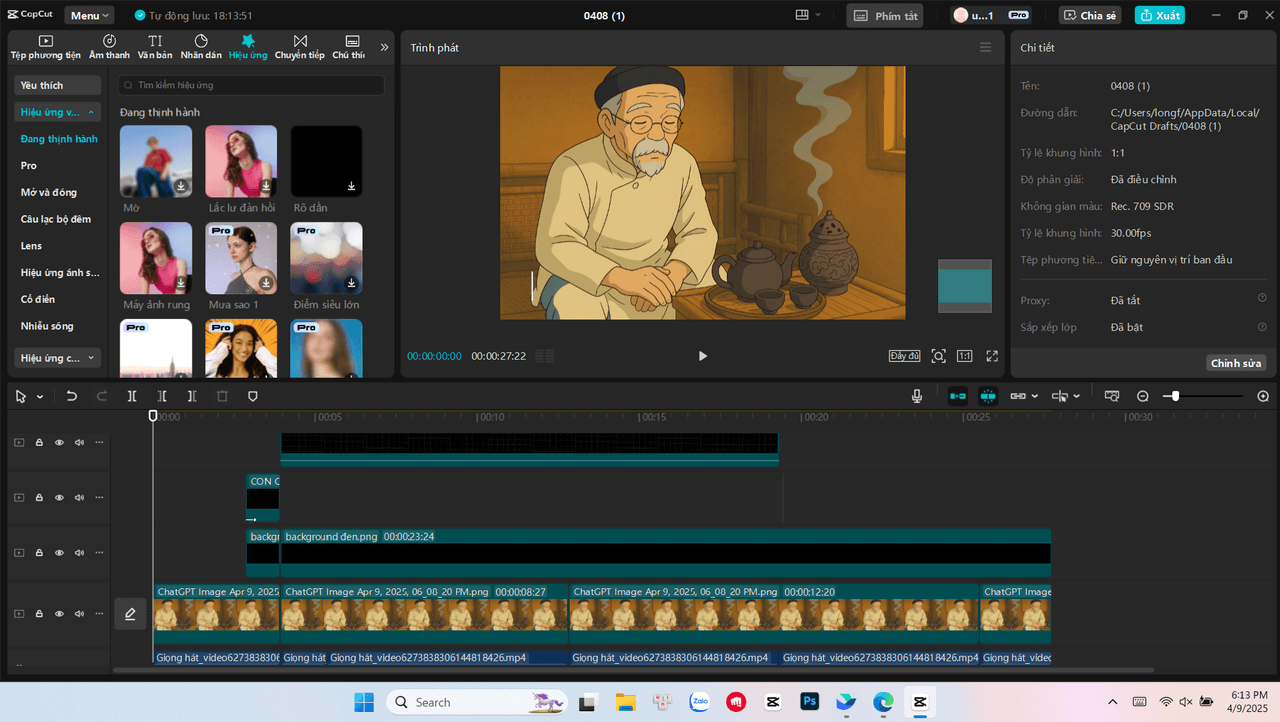Zoom in the timeline with plus icon

click(1263, 396)
